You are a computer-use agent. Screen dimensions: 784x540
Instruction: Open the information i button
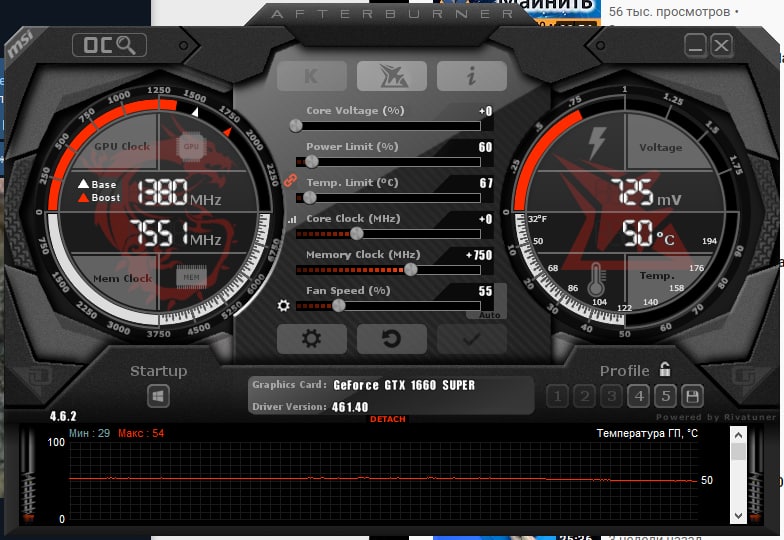tap(472, 76)
